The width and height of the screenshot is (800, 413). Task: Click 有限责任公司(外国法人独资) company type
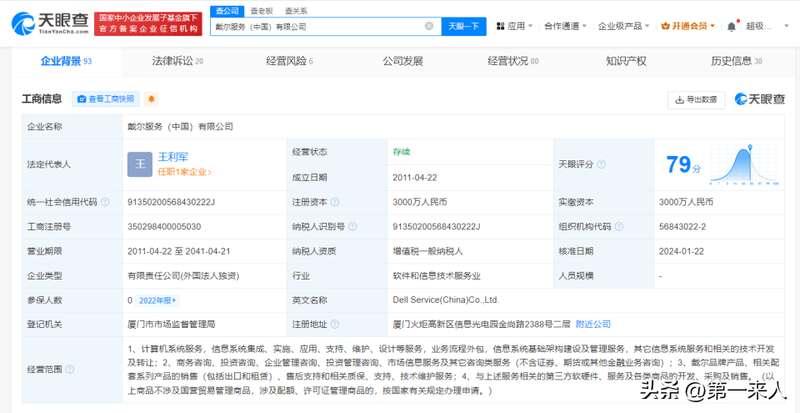pos(183,276)
